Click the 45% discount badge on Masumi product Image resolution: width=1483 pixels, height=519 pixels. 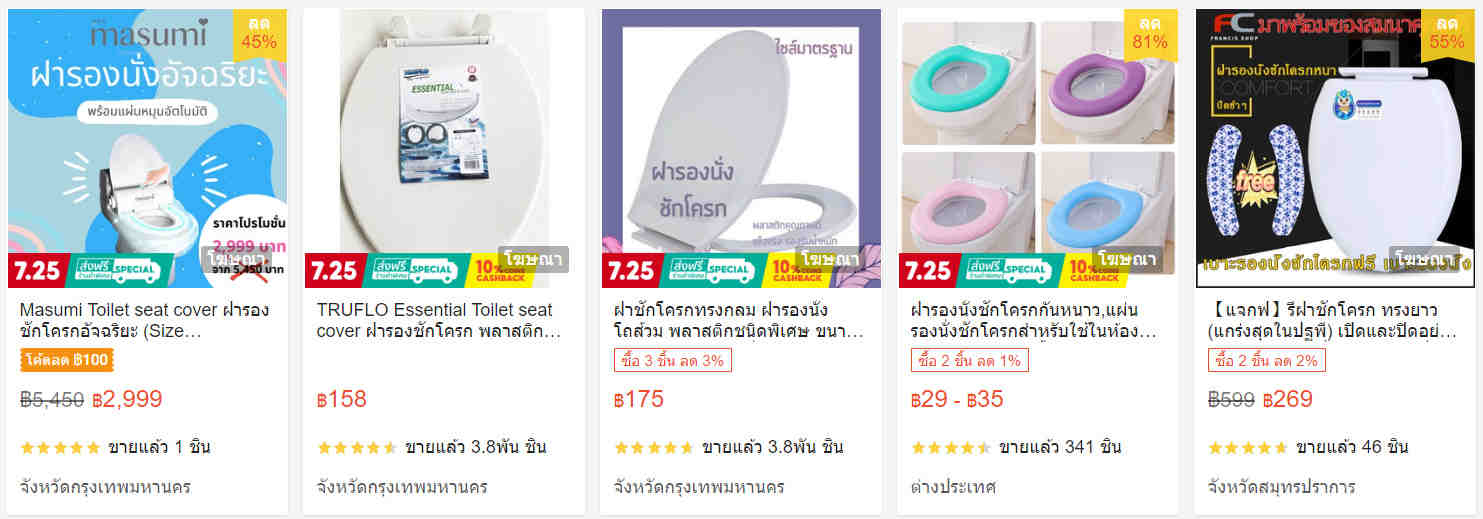259,32
